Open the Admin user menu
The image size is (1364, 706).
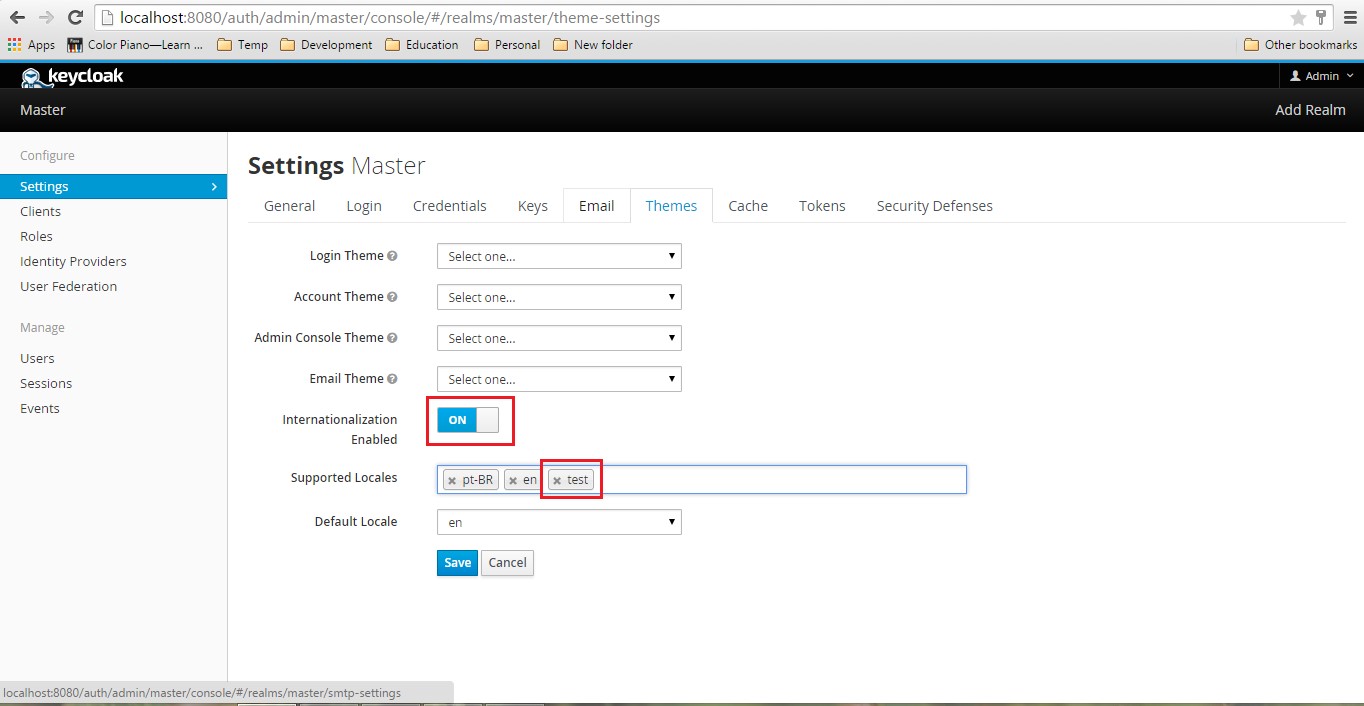point(1321,76)
